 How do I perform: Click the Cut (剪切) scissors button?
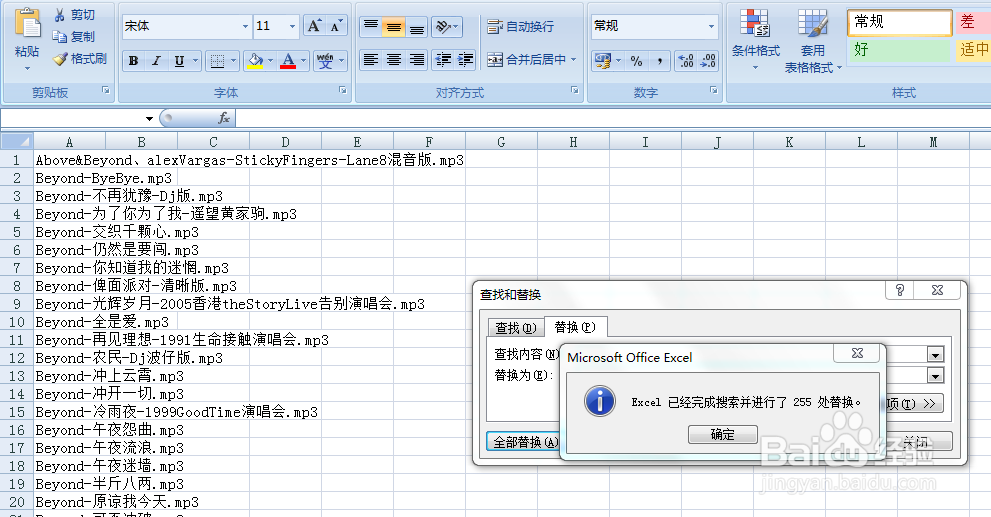pyautogui.click(x=75, y=15)
